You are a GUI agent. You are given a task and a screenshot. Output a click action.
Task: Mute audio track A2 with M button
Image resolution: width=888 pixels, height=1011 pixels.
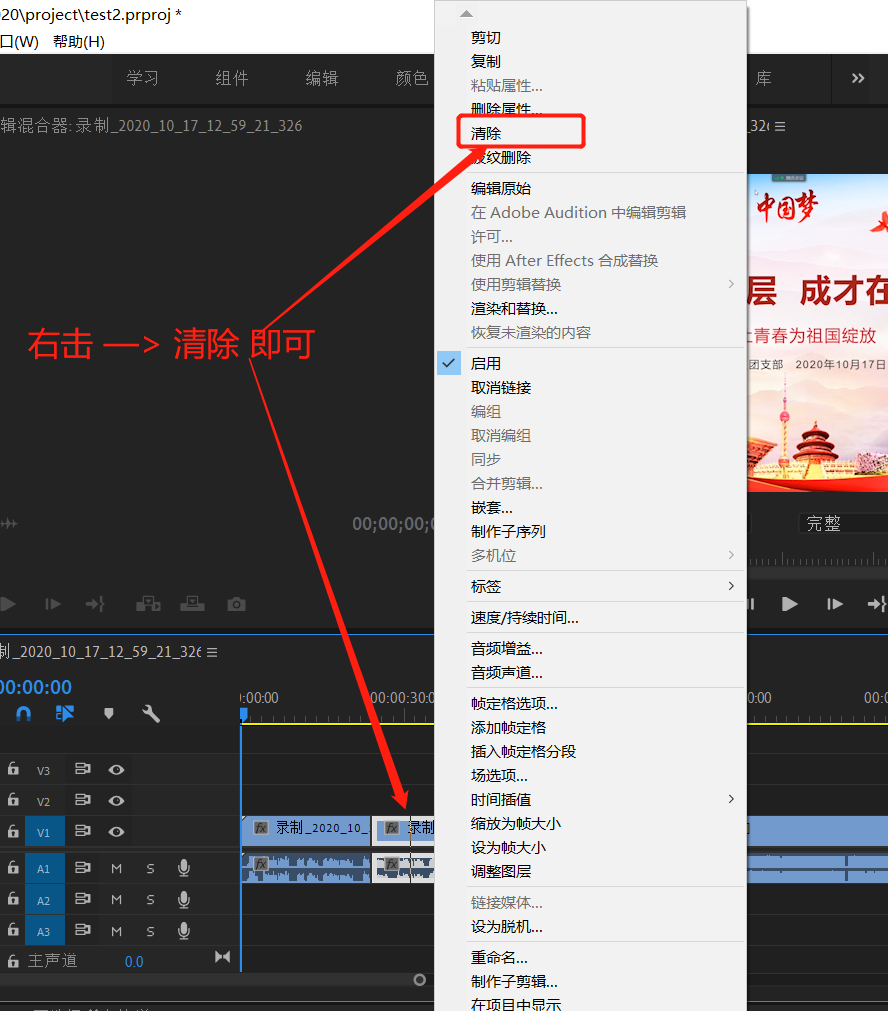click(116, 900)
